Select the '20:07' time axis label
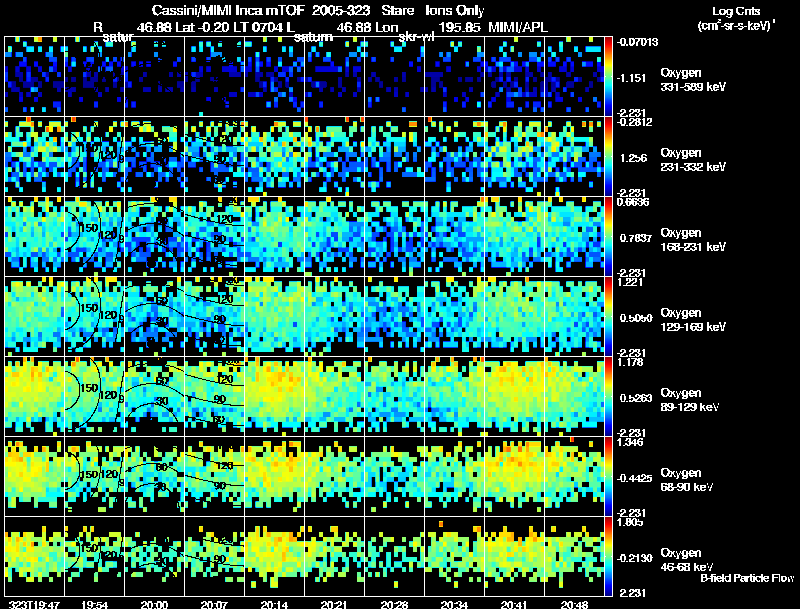The height and width of the screenshot is (609, 800). click(214, 604)
